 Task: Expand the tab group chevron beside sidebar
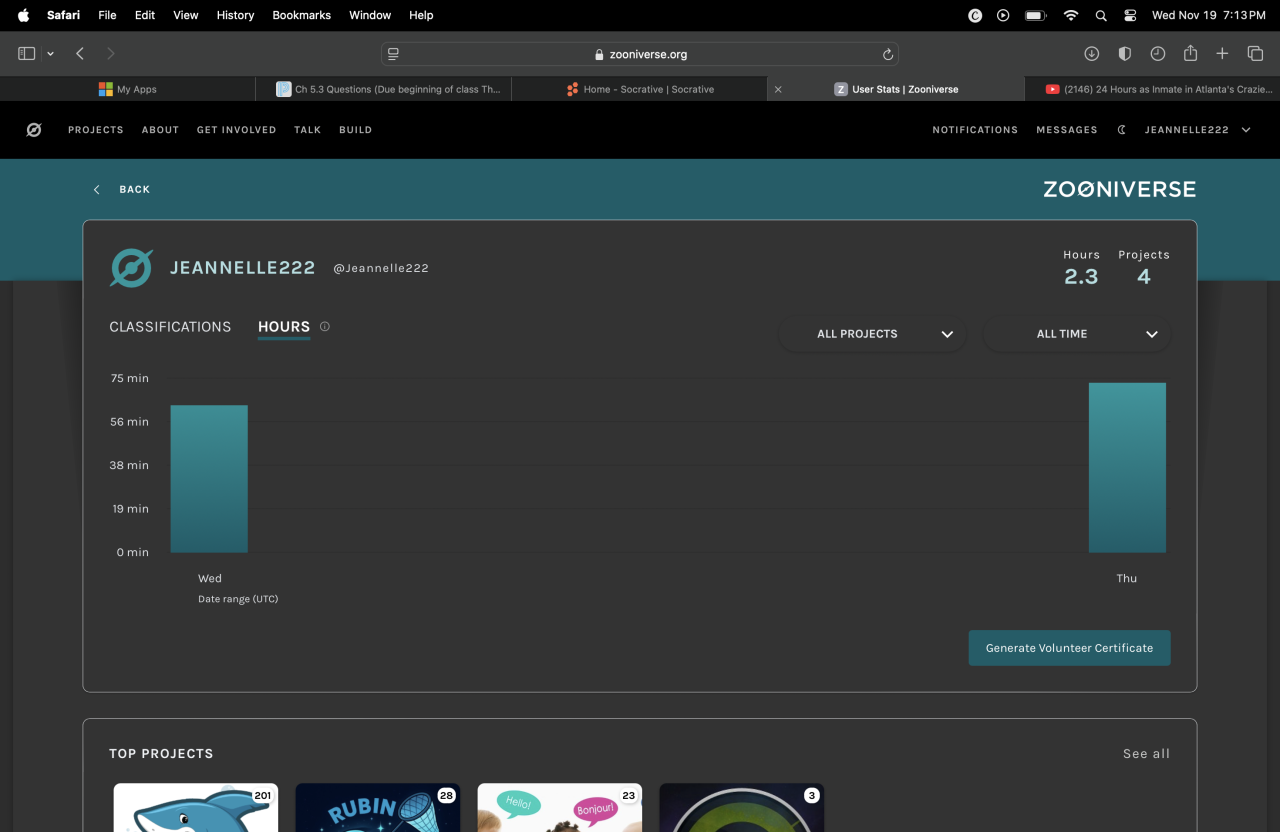[50, 54]
